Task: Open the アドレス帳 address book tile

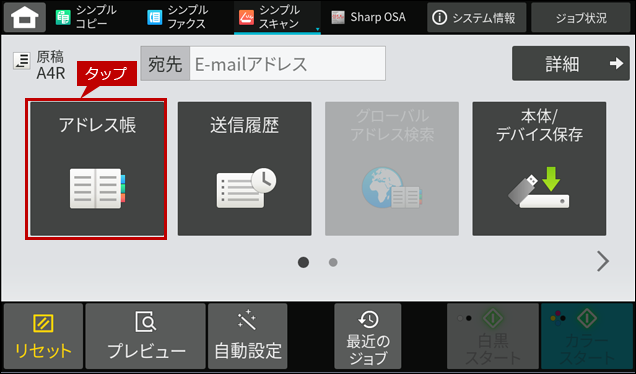Action: point(97,169)
